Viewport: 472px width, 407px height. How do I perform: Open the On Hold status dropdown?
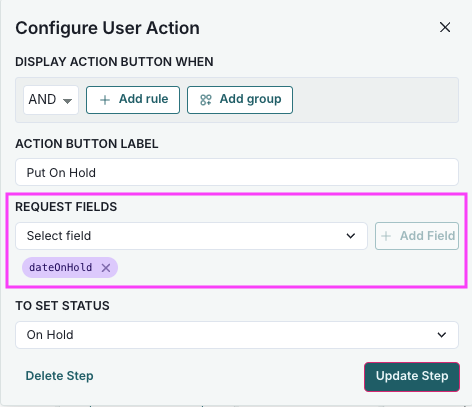tap(237, 335)
